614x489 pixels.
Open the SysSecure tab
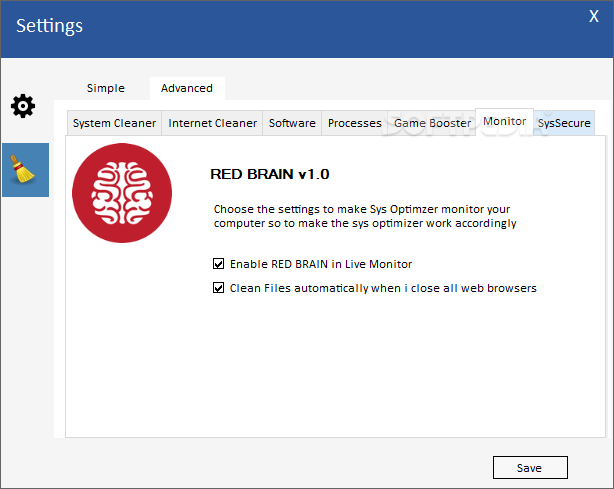[x=564, y=123]
